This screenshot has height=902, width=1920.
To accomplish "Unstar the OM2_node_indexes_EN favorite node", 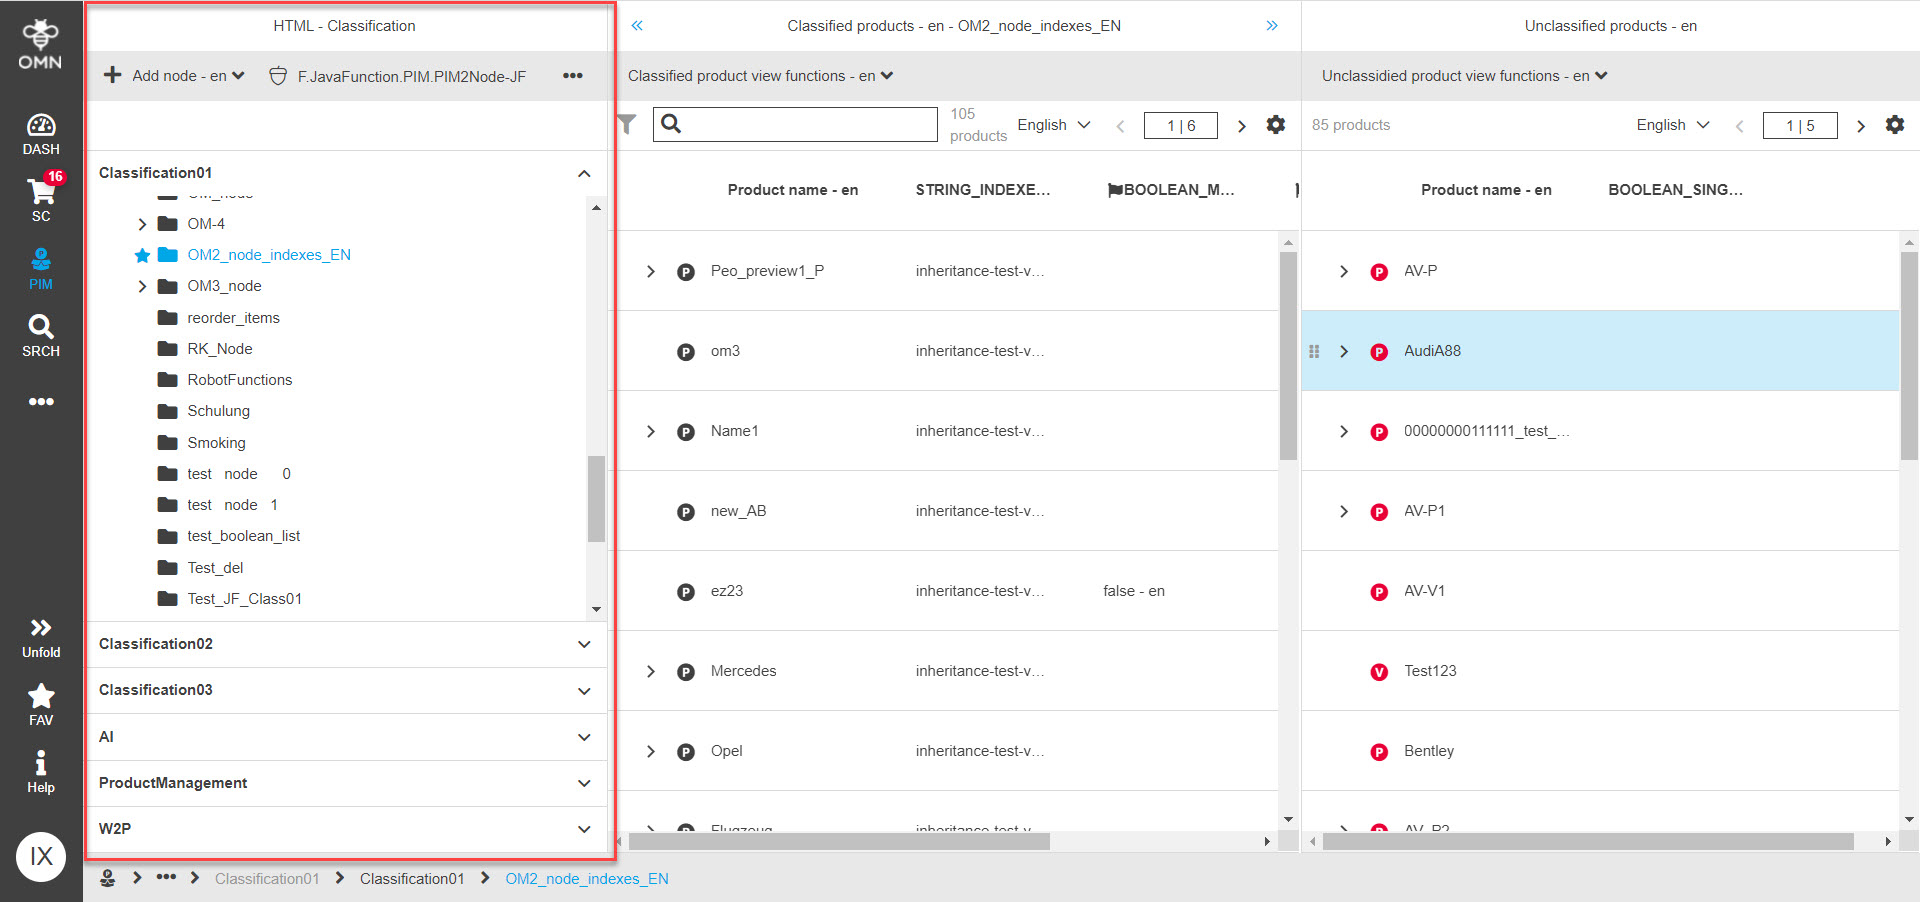I will pyautogui.click(x=142, y=255).
